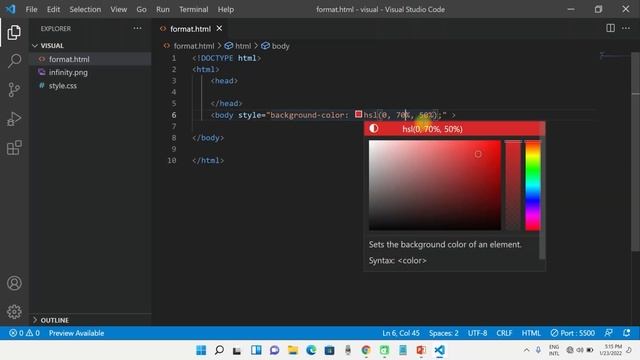Click line 8 containing </body>
640x360 pixels.
pos(208,138)
